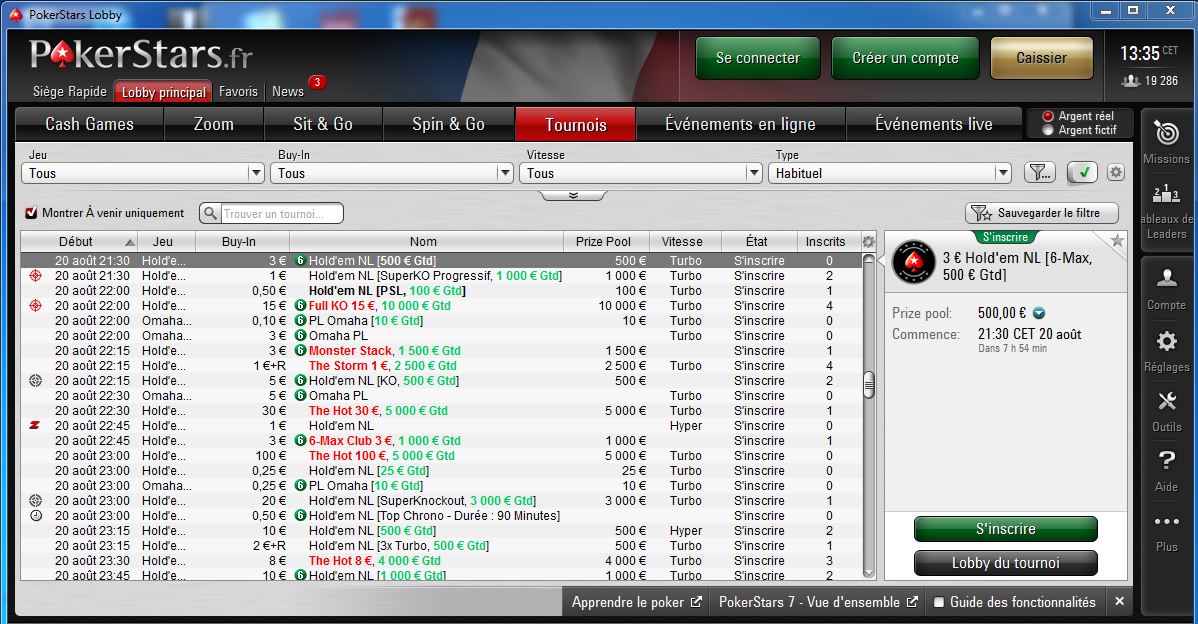Switch to the Zoom tab
Viewport: 1198px width, 624px height.
click(x=214, y=124)
